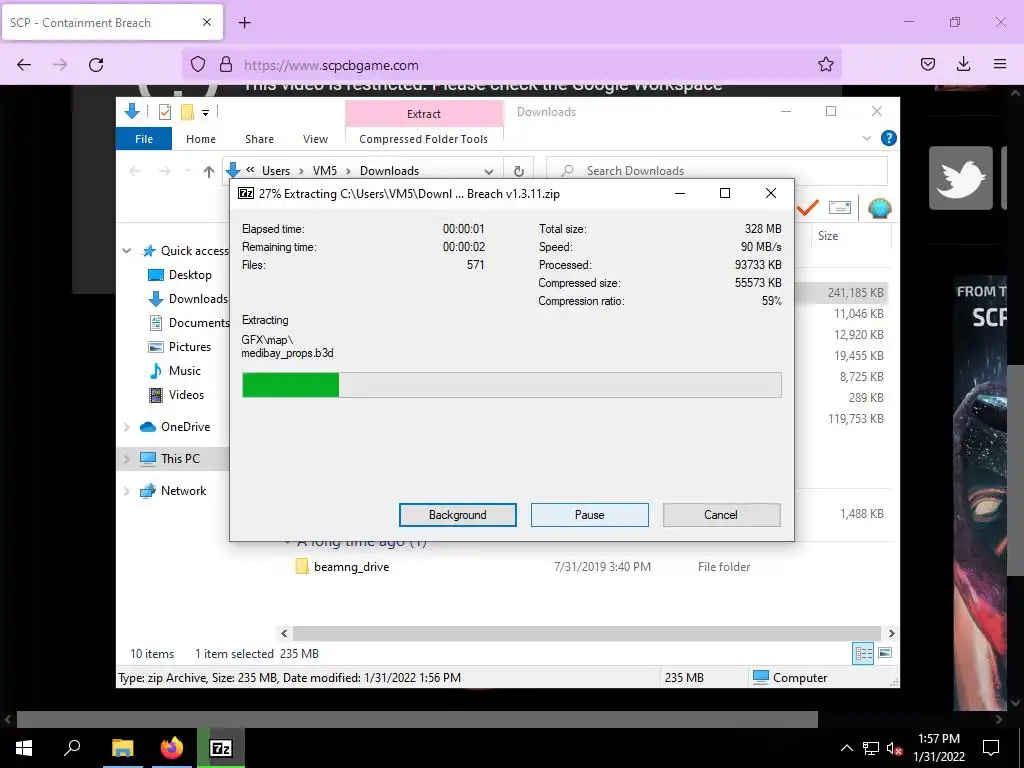Collapse the Quick access tree node
This screenshot has width=1024, height=768.
click(127, 251)
